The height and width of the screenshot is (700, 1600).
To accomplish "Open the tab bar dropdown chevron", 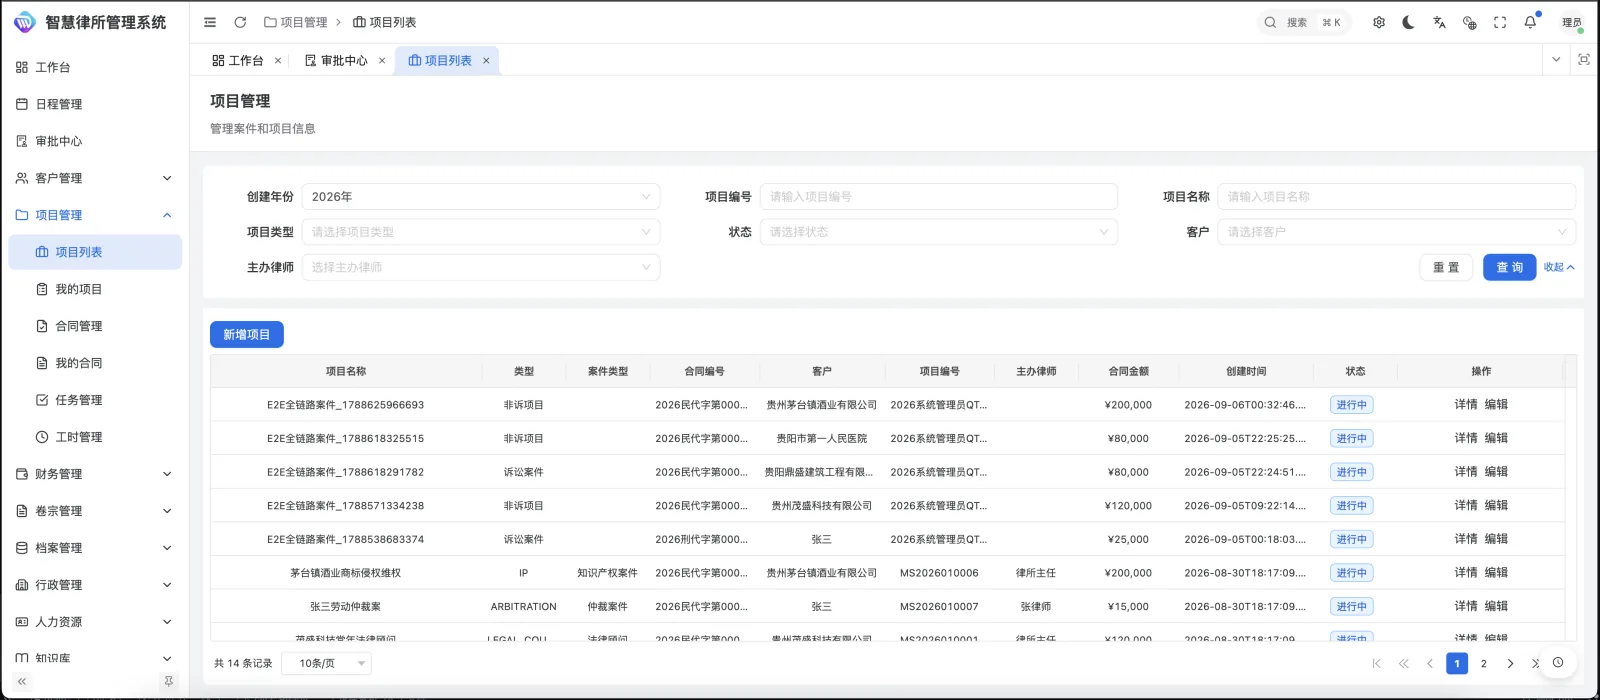I will coord(1556,60).
